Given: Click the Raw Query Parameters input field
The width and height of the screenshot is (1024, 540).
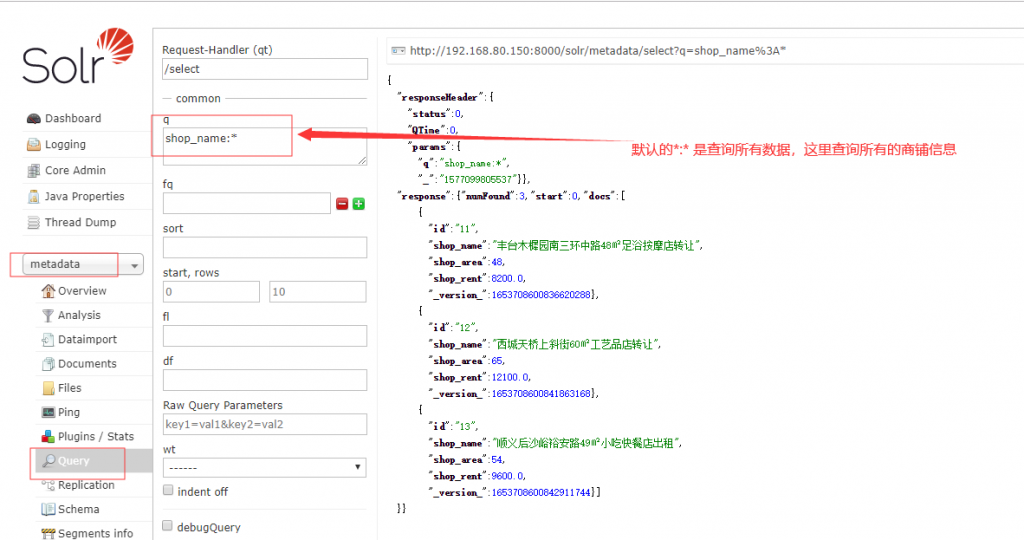Looking at the screenshot, I should click(264, 424).
